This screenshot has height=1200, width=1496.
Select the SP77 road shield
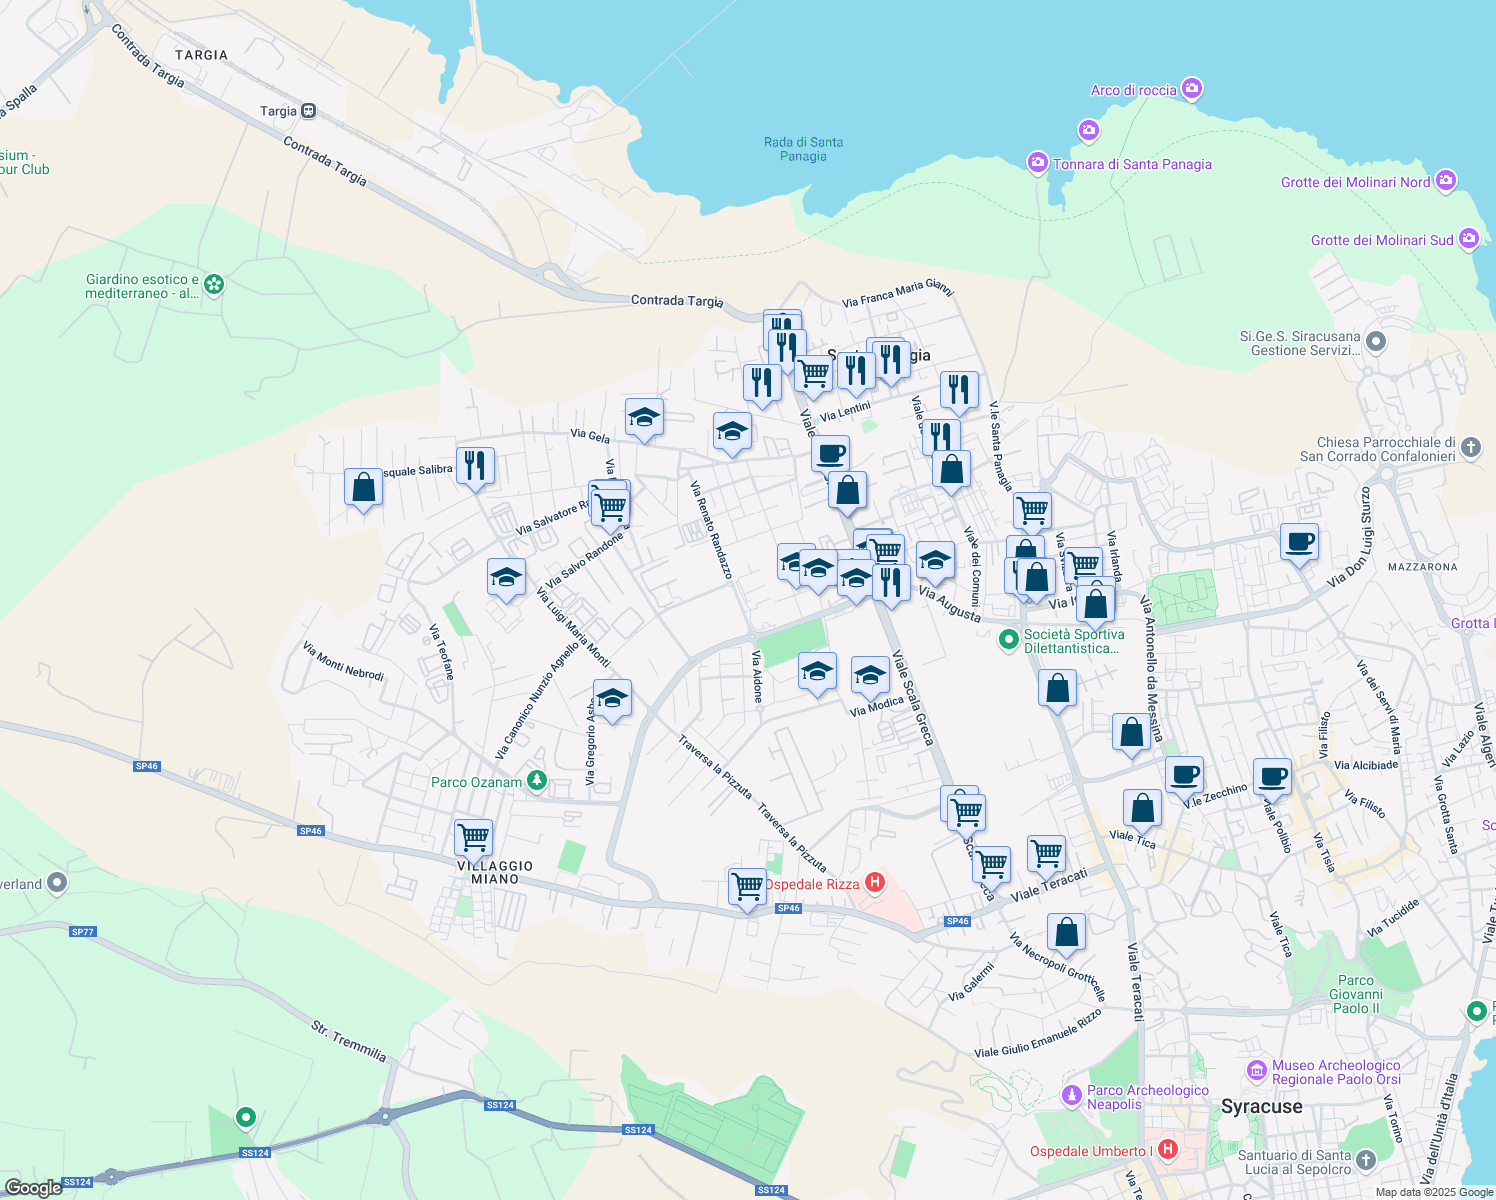(x=82, y=932)
